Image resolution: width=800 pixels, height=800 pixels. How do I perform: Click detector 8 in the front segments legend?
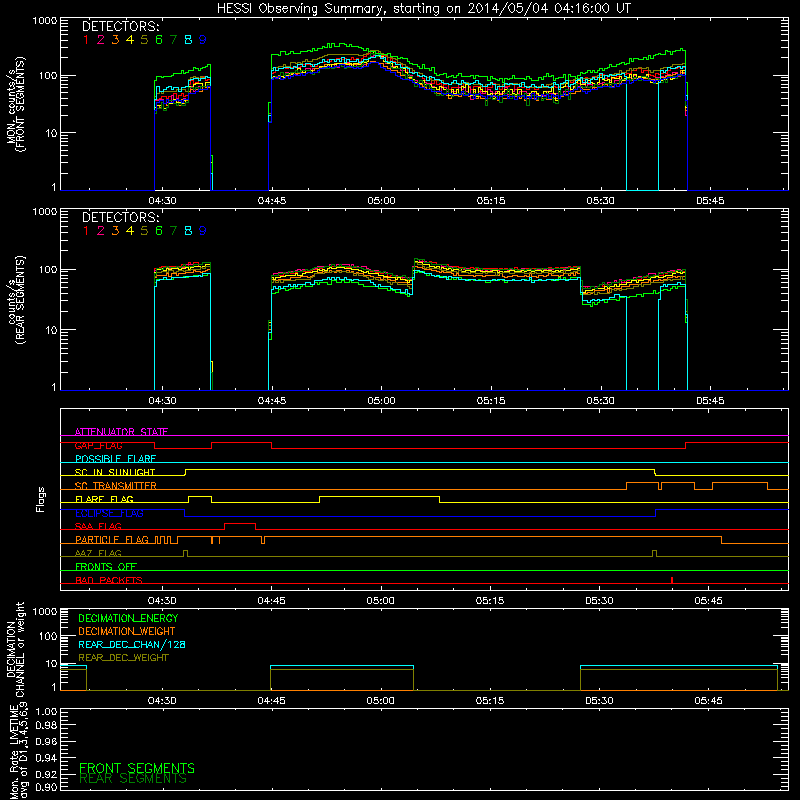[x=188, y=40]
